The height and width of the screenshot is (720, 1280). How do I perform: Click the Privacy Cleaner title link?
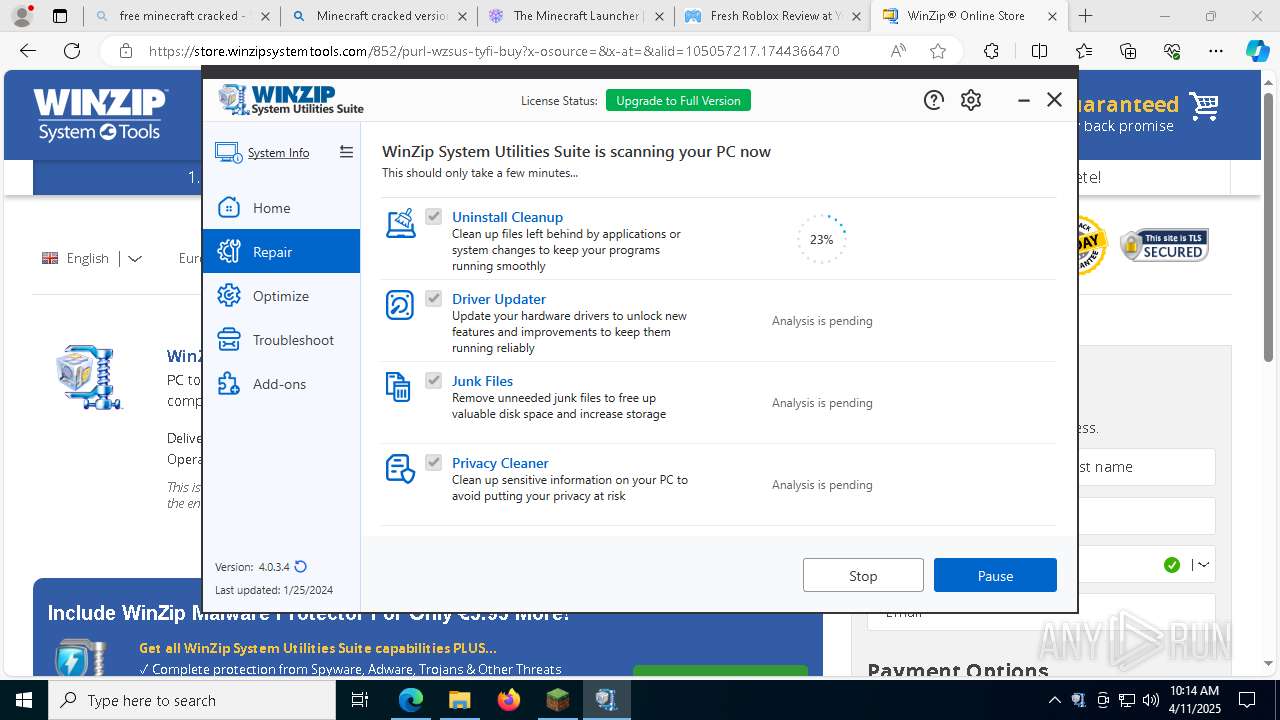500,463
